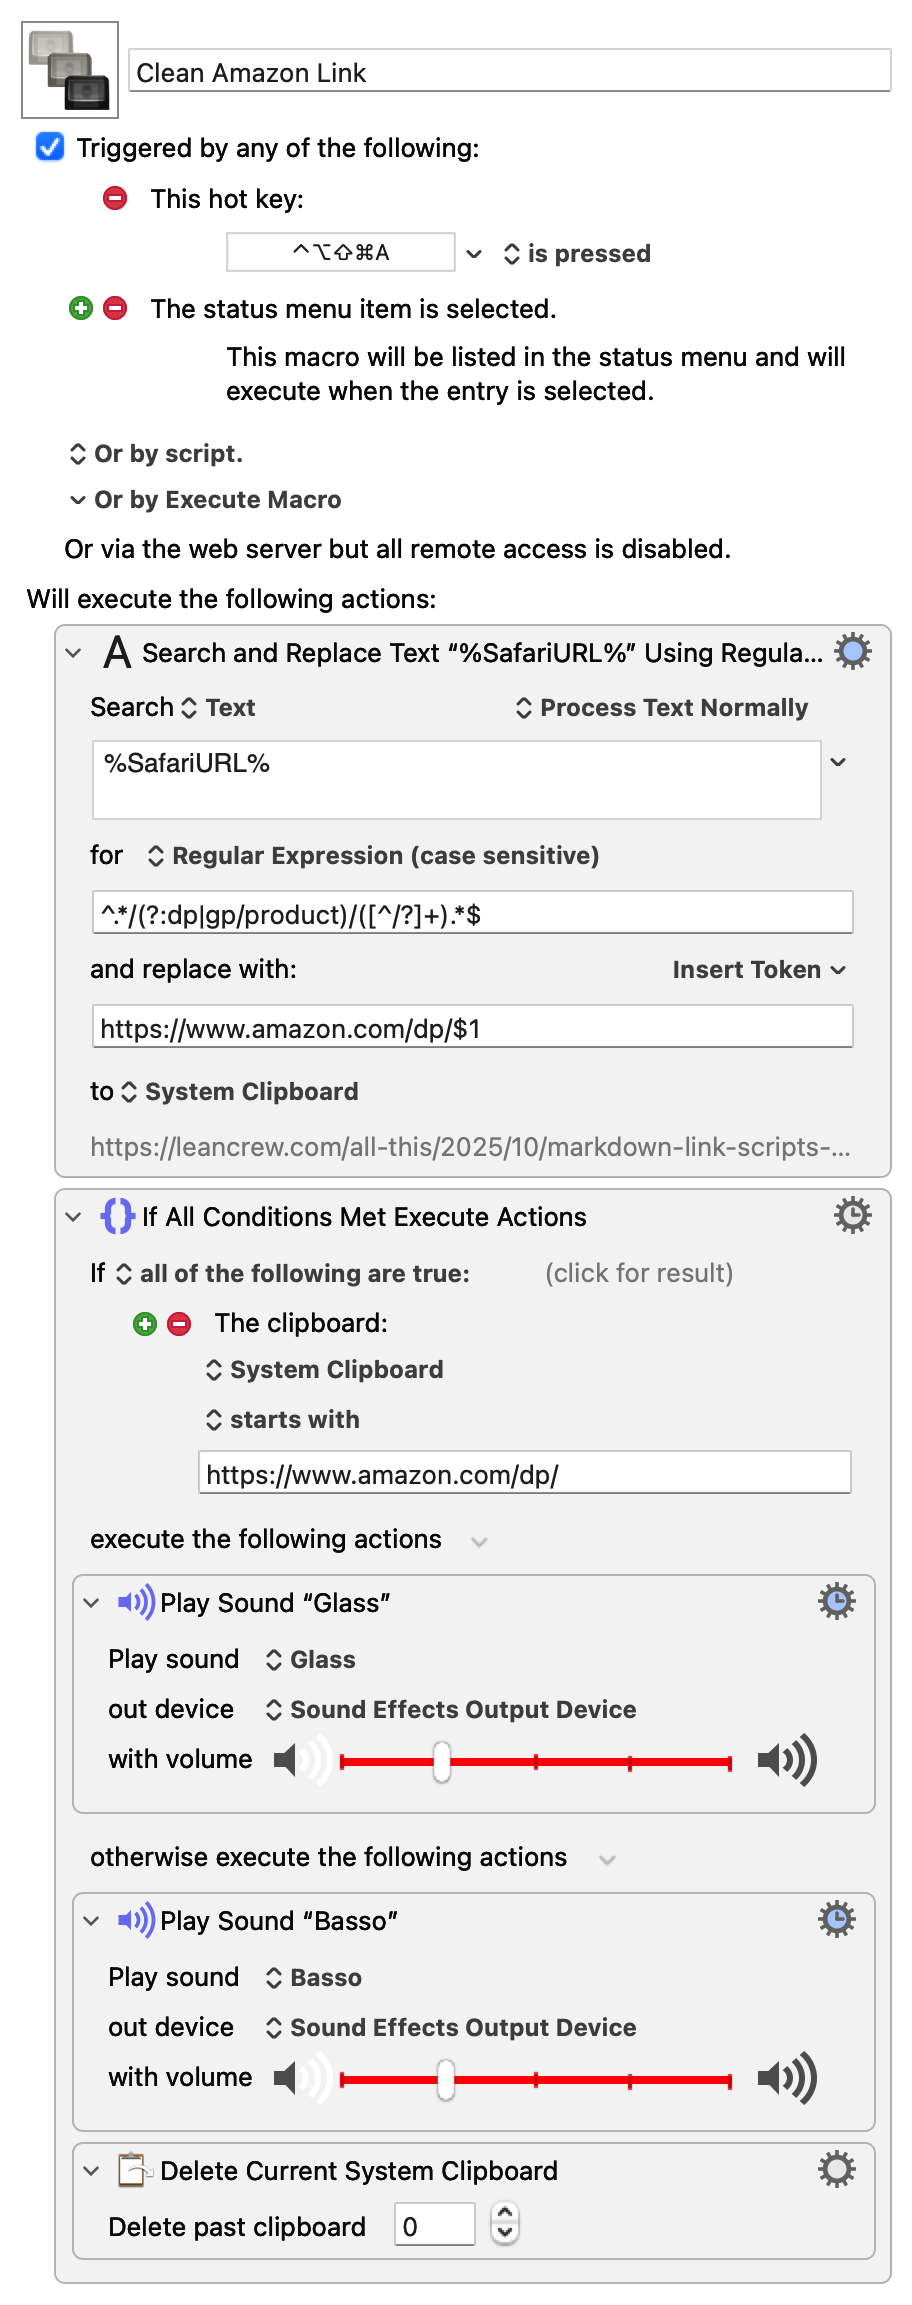Viewport: 912px width, 2305px height.
Task: Add a new trigger with green plus
Action: tap(81, 308)
